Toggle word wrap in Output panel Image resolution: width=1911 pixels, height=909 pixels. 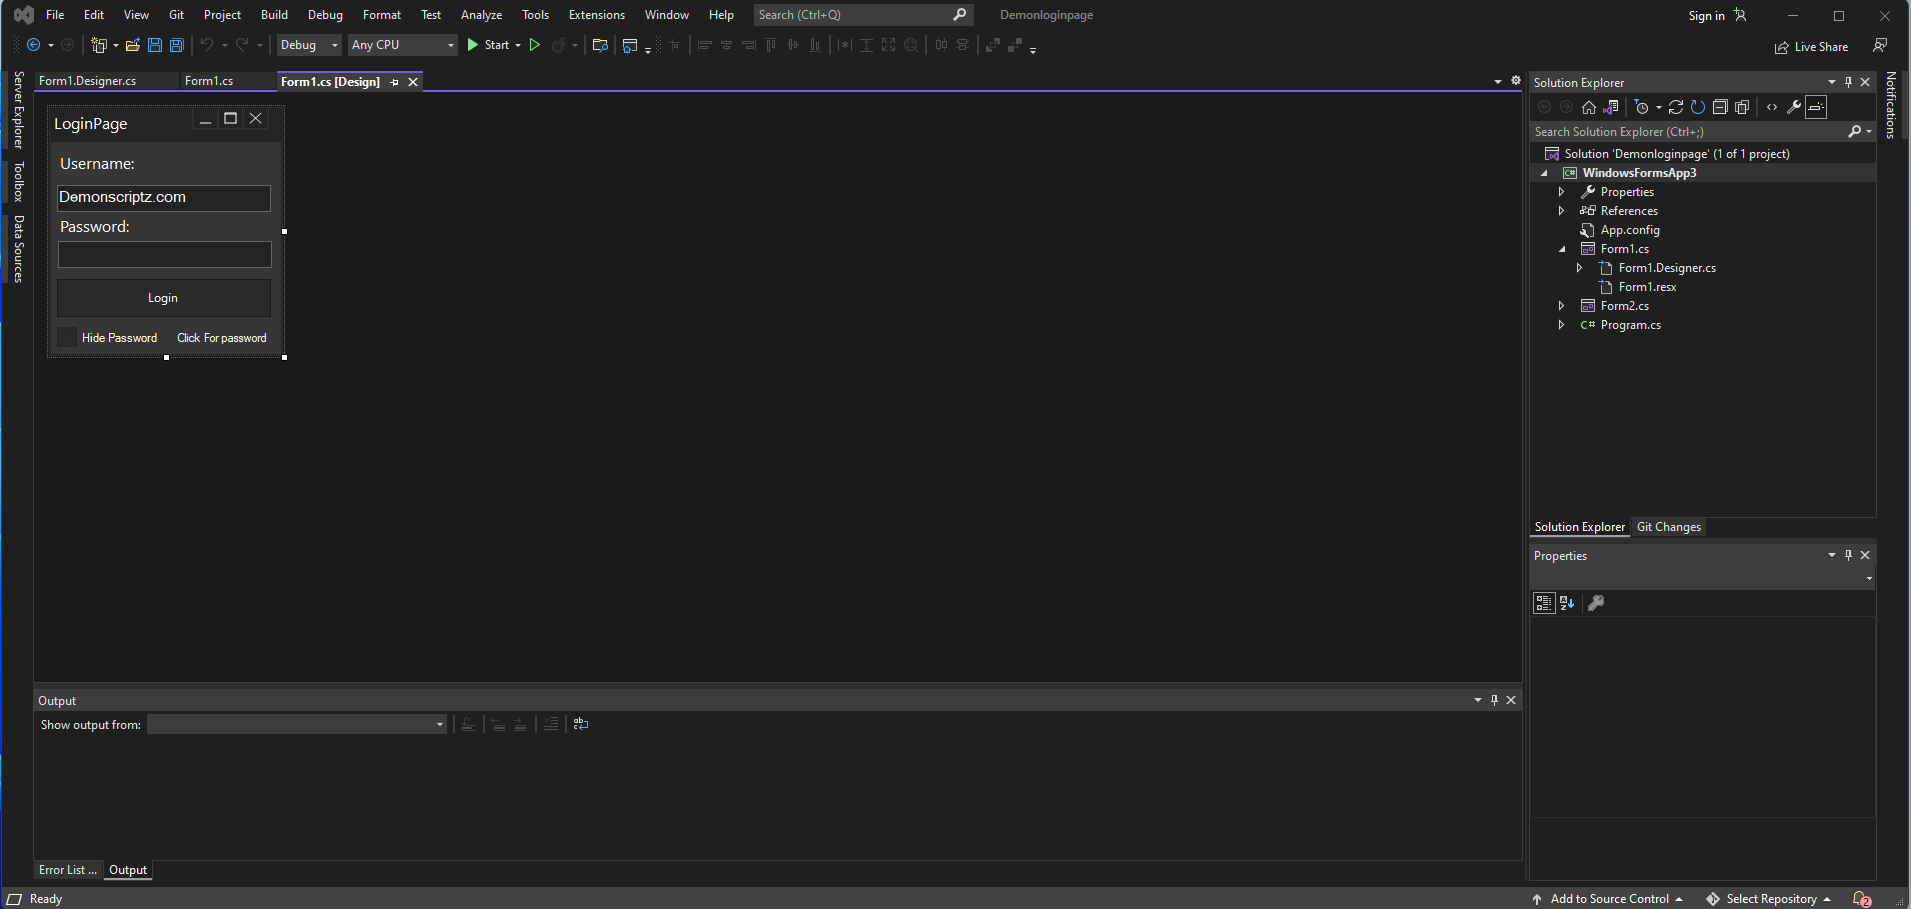click(x=581, y=724)
